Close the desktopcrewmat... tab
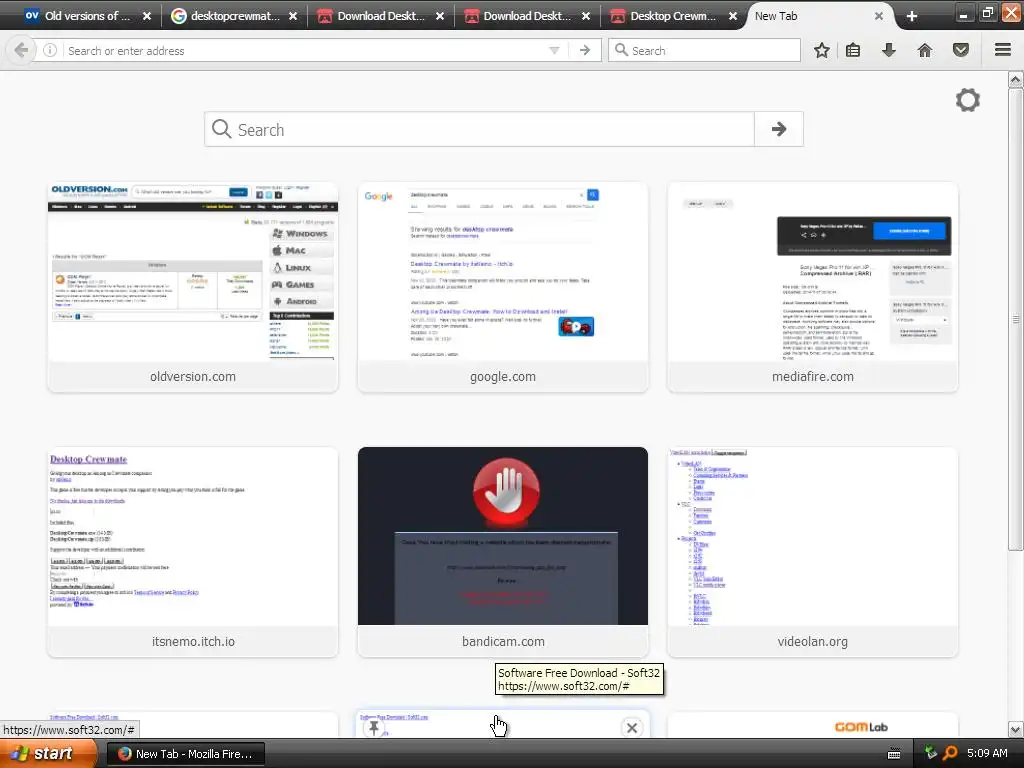The image size is (1024, 768). point(293,16)
